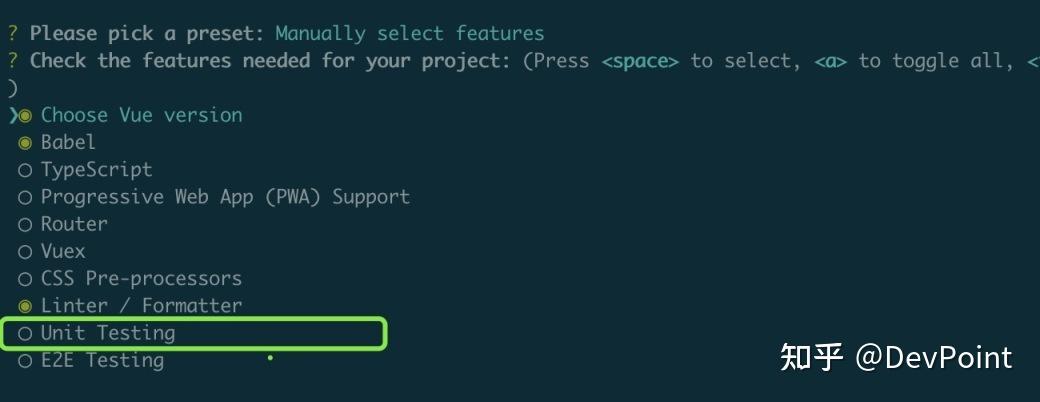
Task: Check the CSS Pre-processors circle
Action: coord(25,278)
